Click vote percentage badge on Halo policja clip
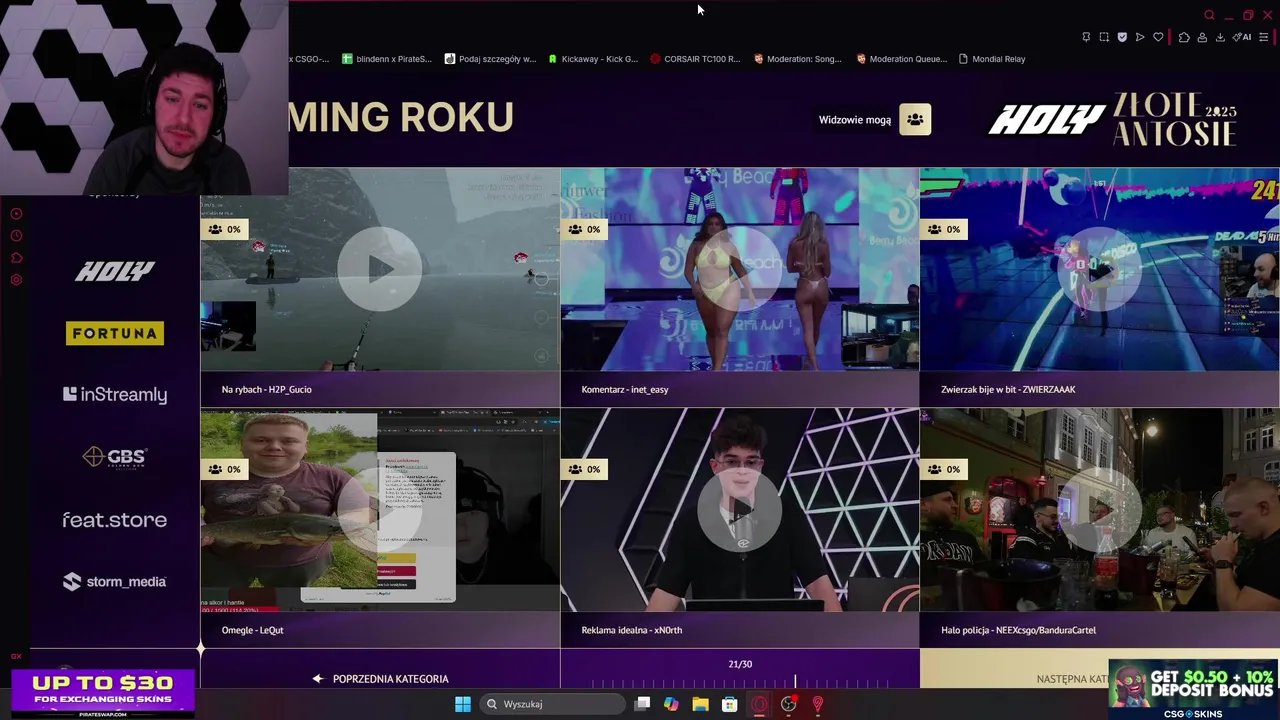1280x720 pixels. point(944,469)
